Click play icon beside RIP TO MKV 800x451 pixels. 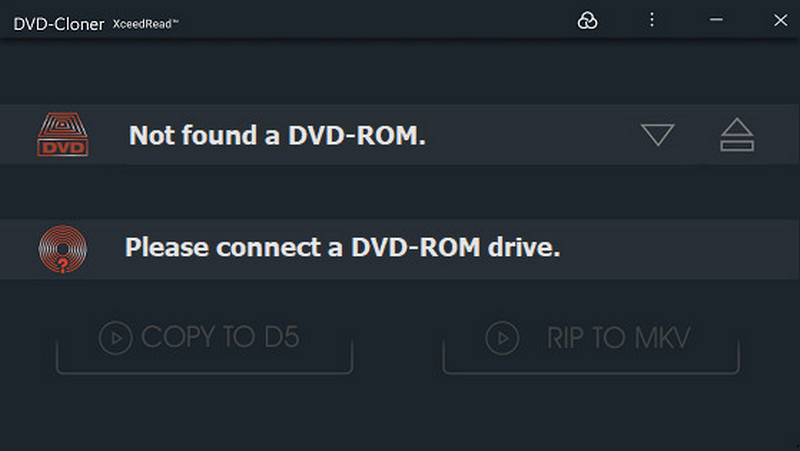(x=502, y=338)
